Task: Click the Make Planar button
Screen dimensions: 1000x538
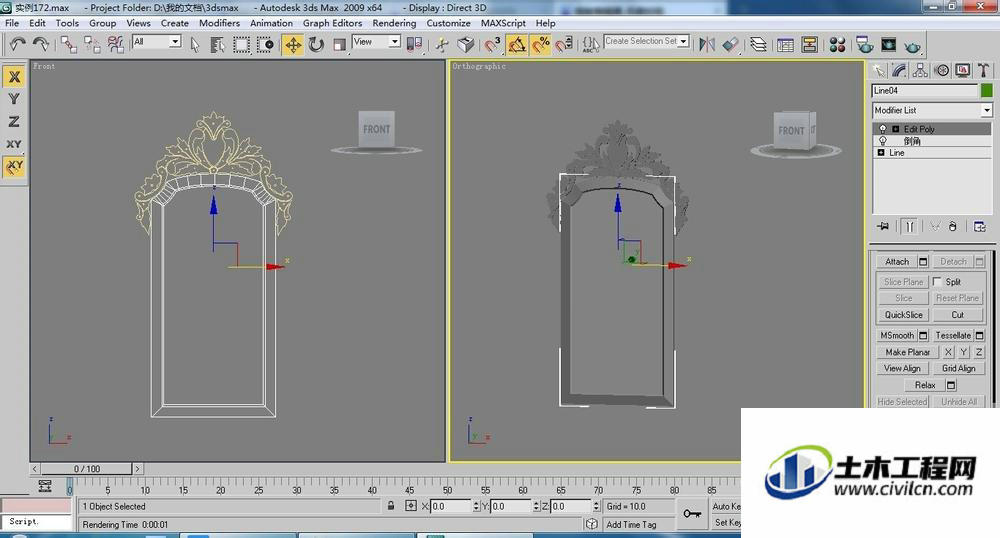Action: 908,352
